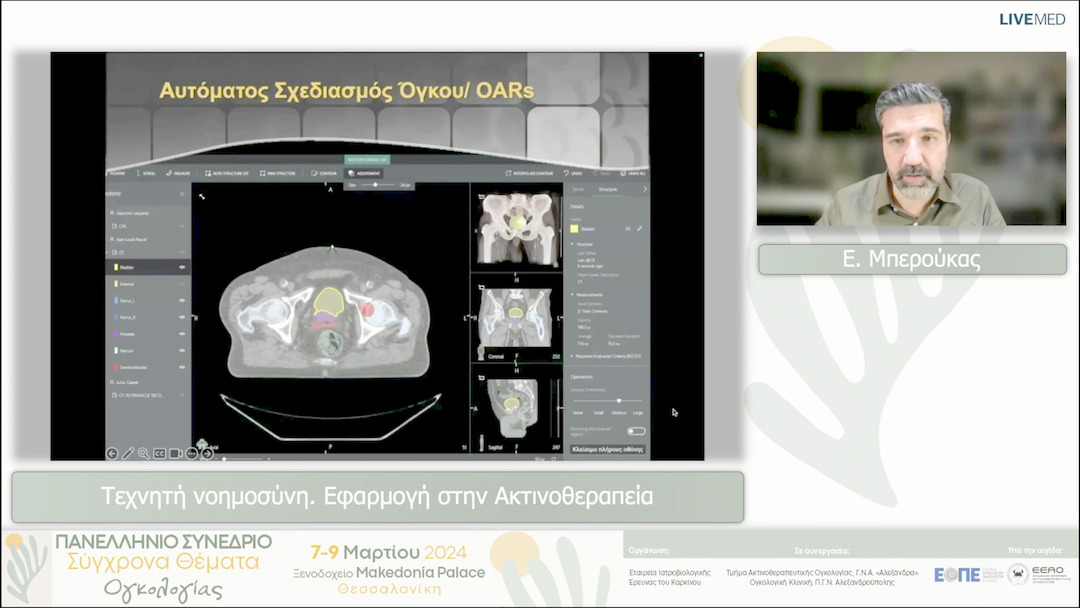1080x608 pixels.
Task: Toggle visibility of the Rectum structure
Action: point(180,350)
